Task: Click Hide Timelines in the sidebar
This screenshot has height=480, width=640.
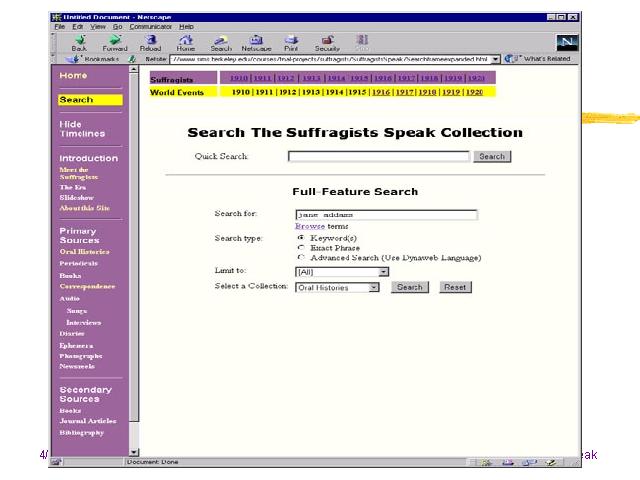Action: (82, 129)
